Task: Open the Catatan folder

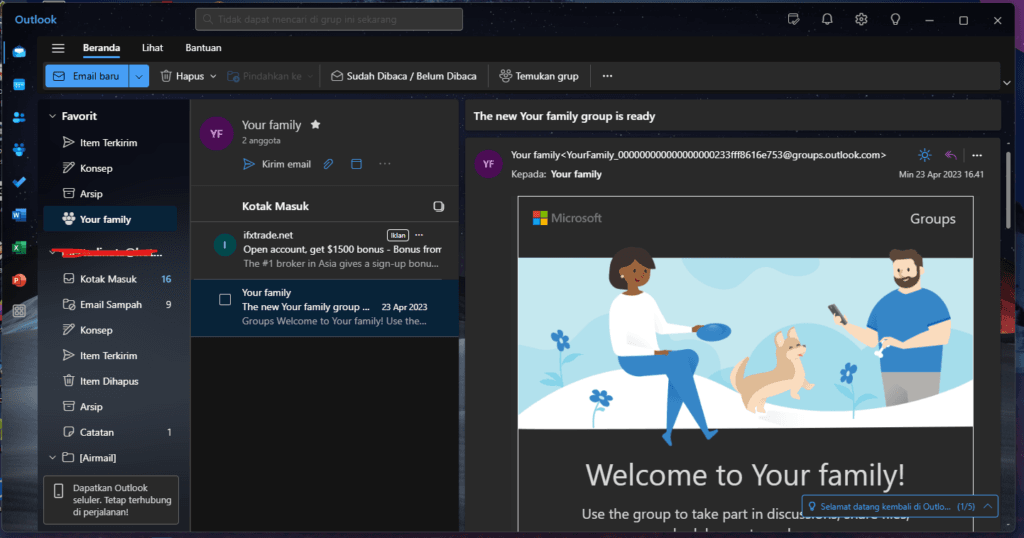Action: click(x=110, y=432)
